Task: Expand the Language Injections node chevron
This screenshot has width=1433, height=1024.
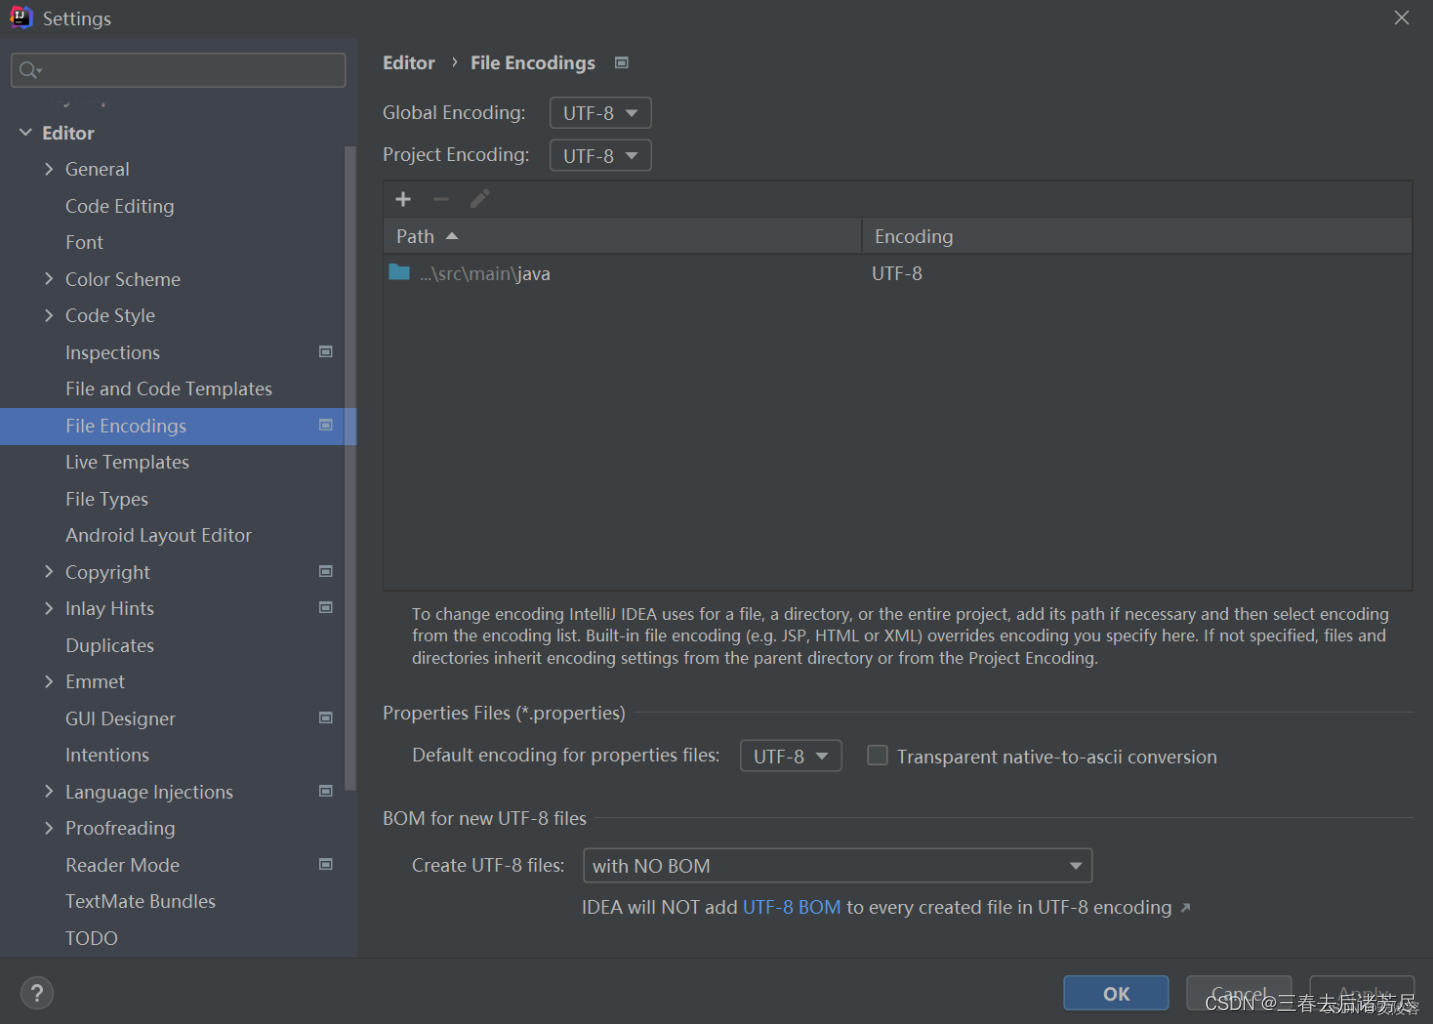Action: click(49, 791)
